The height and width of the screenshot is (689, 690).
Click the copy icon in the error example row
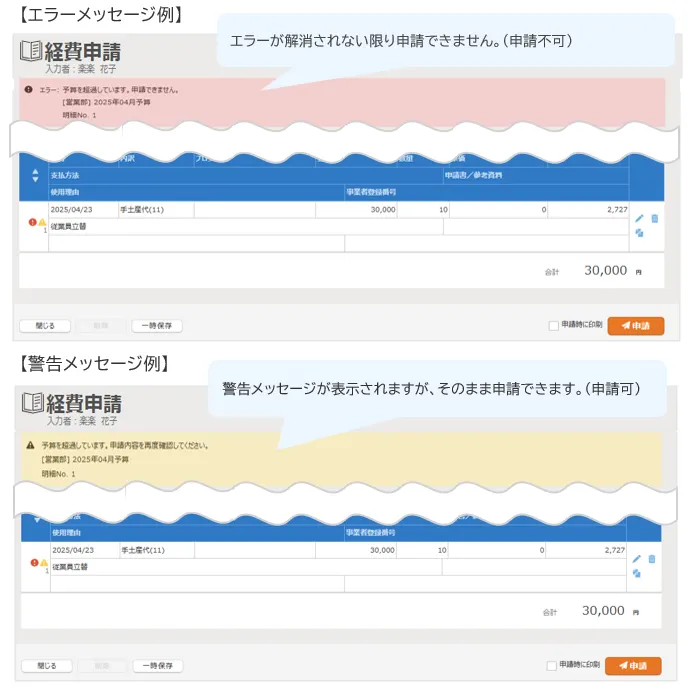pos(639,233)
